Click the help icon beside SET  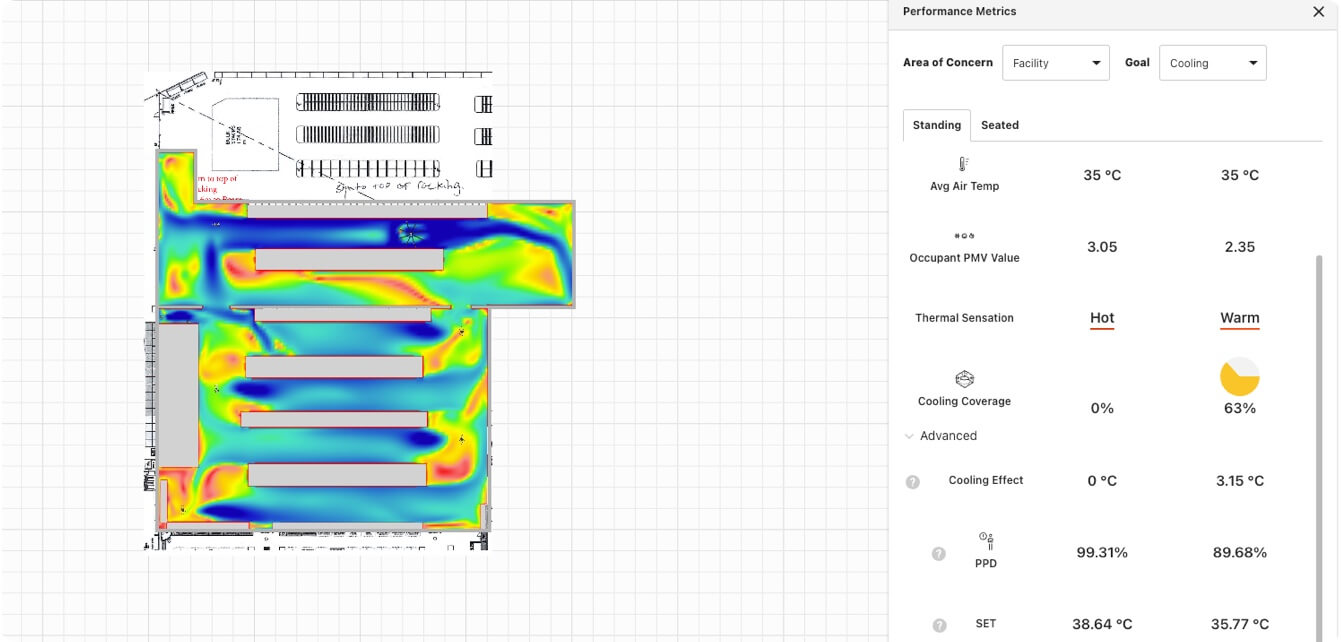pyautogui.click(x=938, y=625)
